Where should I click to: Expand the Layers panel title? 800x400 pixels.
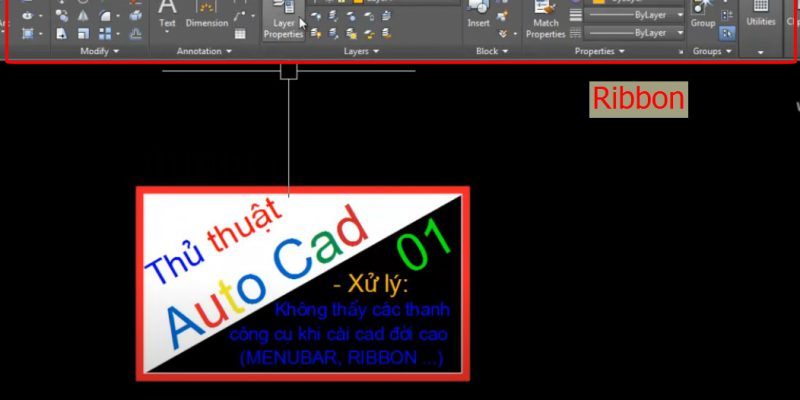(x=361, y=51)
